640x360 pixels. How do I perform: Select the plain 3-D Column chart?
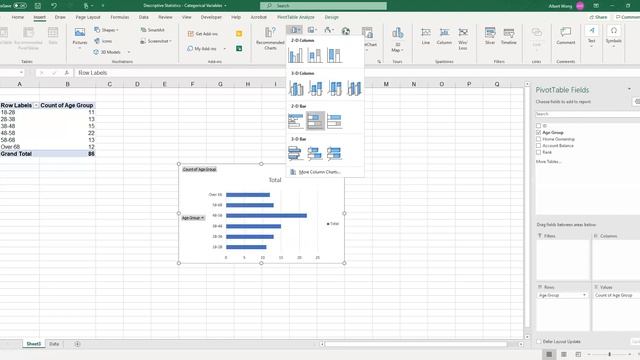354,88
